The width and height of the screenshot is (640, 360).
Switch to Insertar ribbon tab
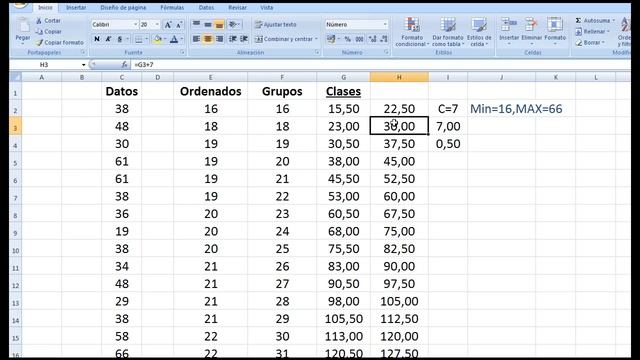coord(76,8)
